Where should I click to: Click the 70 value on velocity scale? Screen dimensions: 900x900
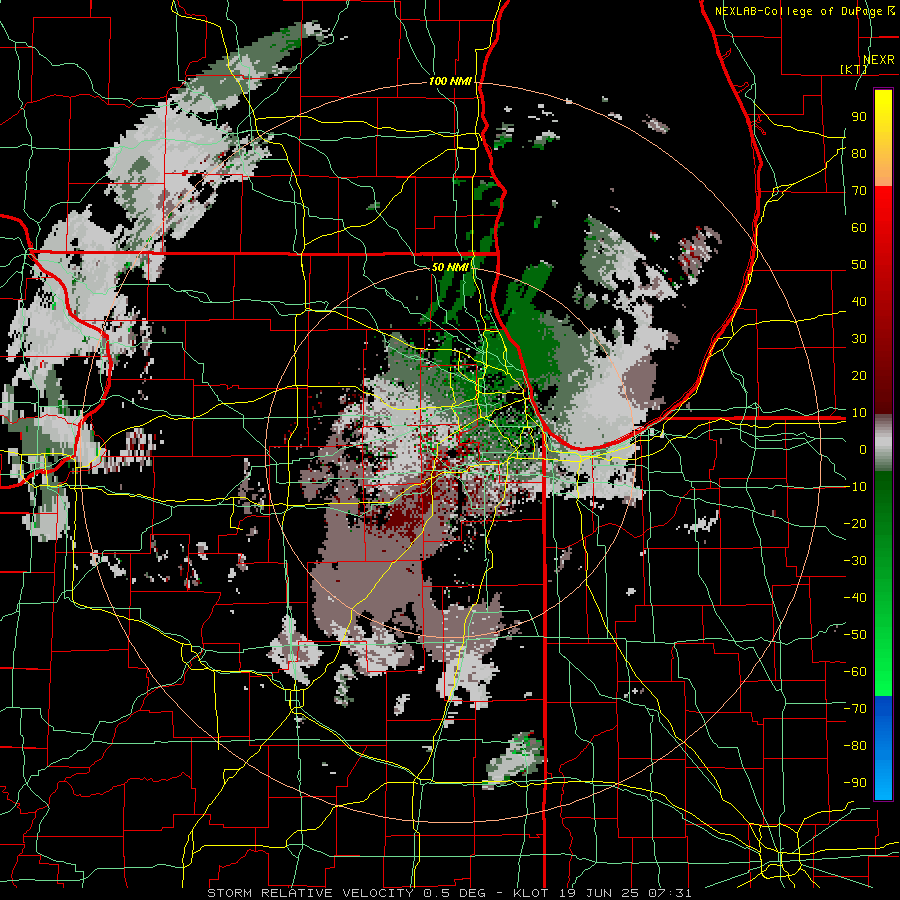(x=859, y=191)
